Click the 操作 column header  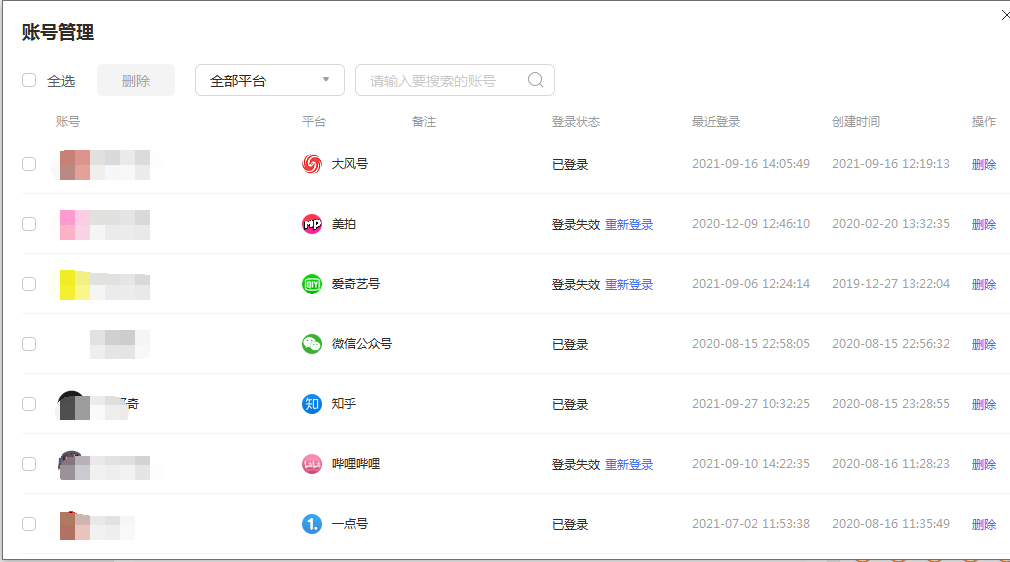984,121
